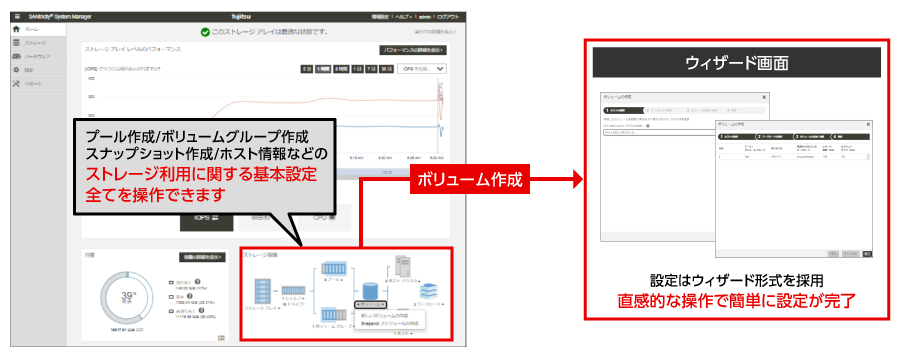900x360 pixels.
Task: Open Settings via the sidebar gear icon
Action: (x=17, y=70)
